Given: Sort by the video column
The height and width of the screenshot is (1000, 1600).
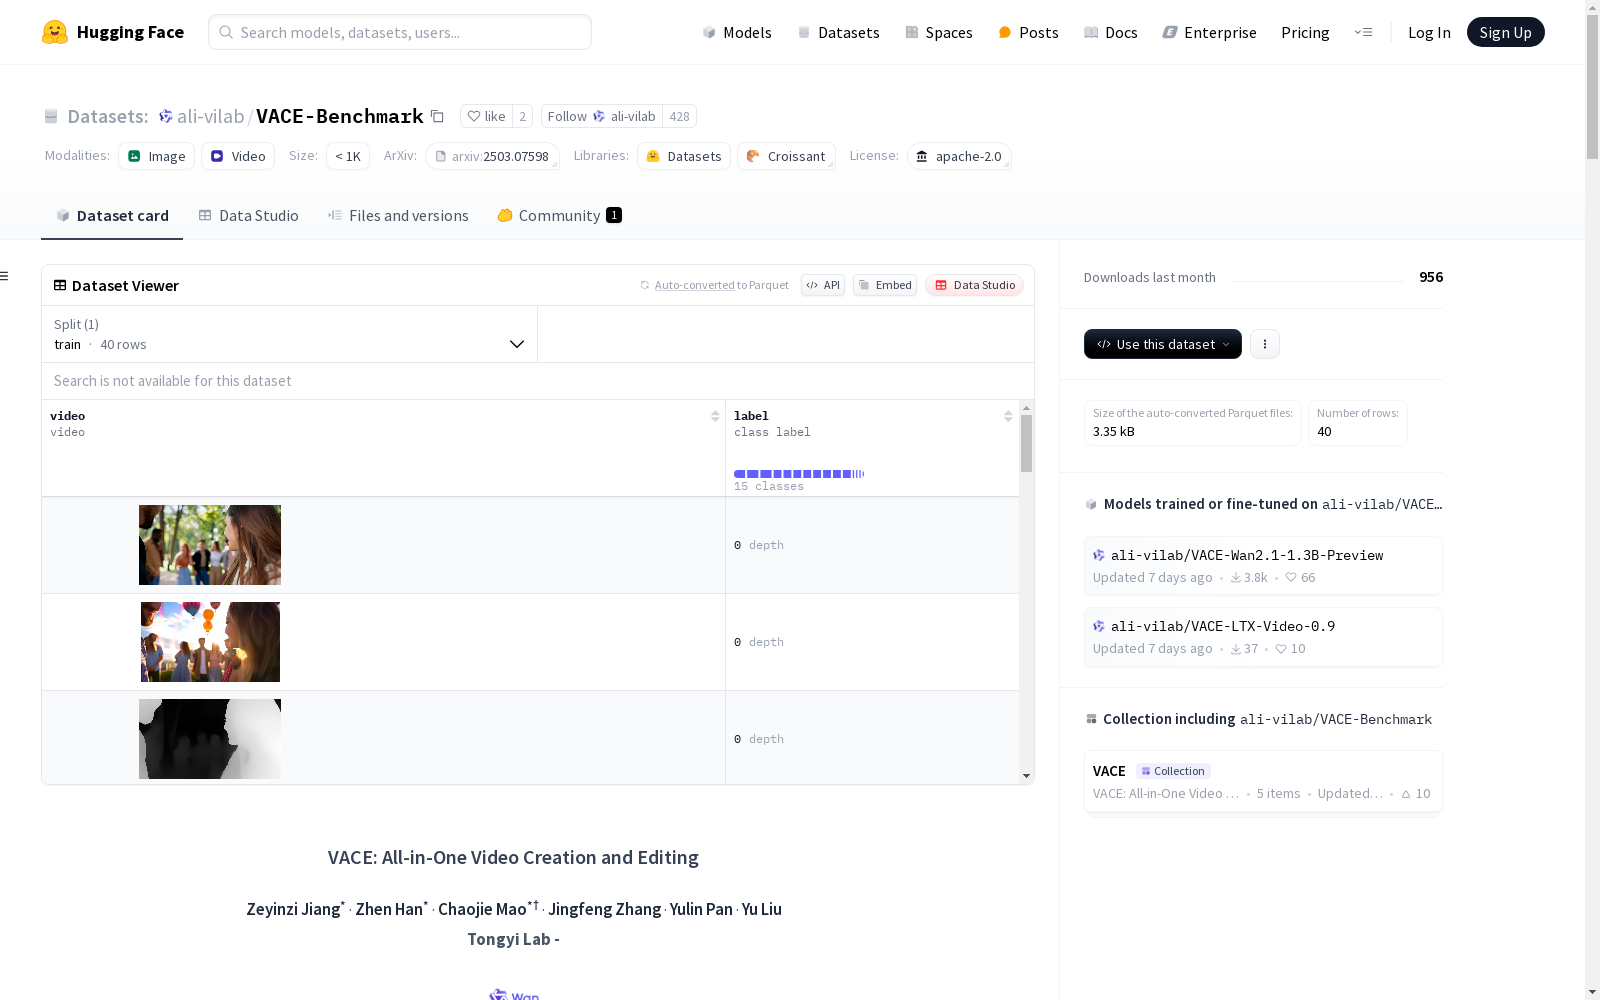Looking at the screenshot, I should tap(715, 416).
